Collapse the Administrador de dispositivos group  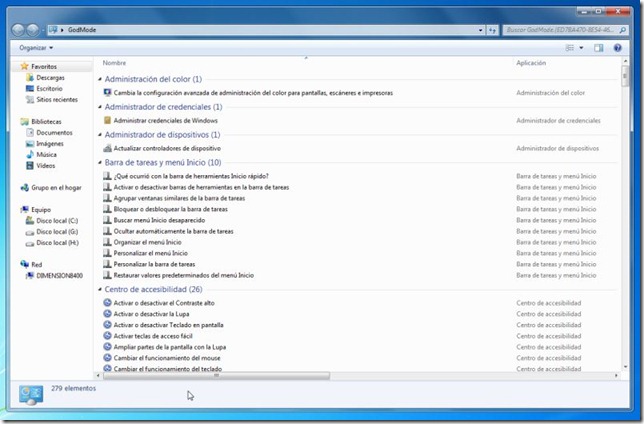click(x=100, y=135)
